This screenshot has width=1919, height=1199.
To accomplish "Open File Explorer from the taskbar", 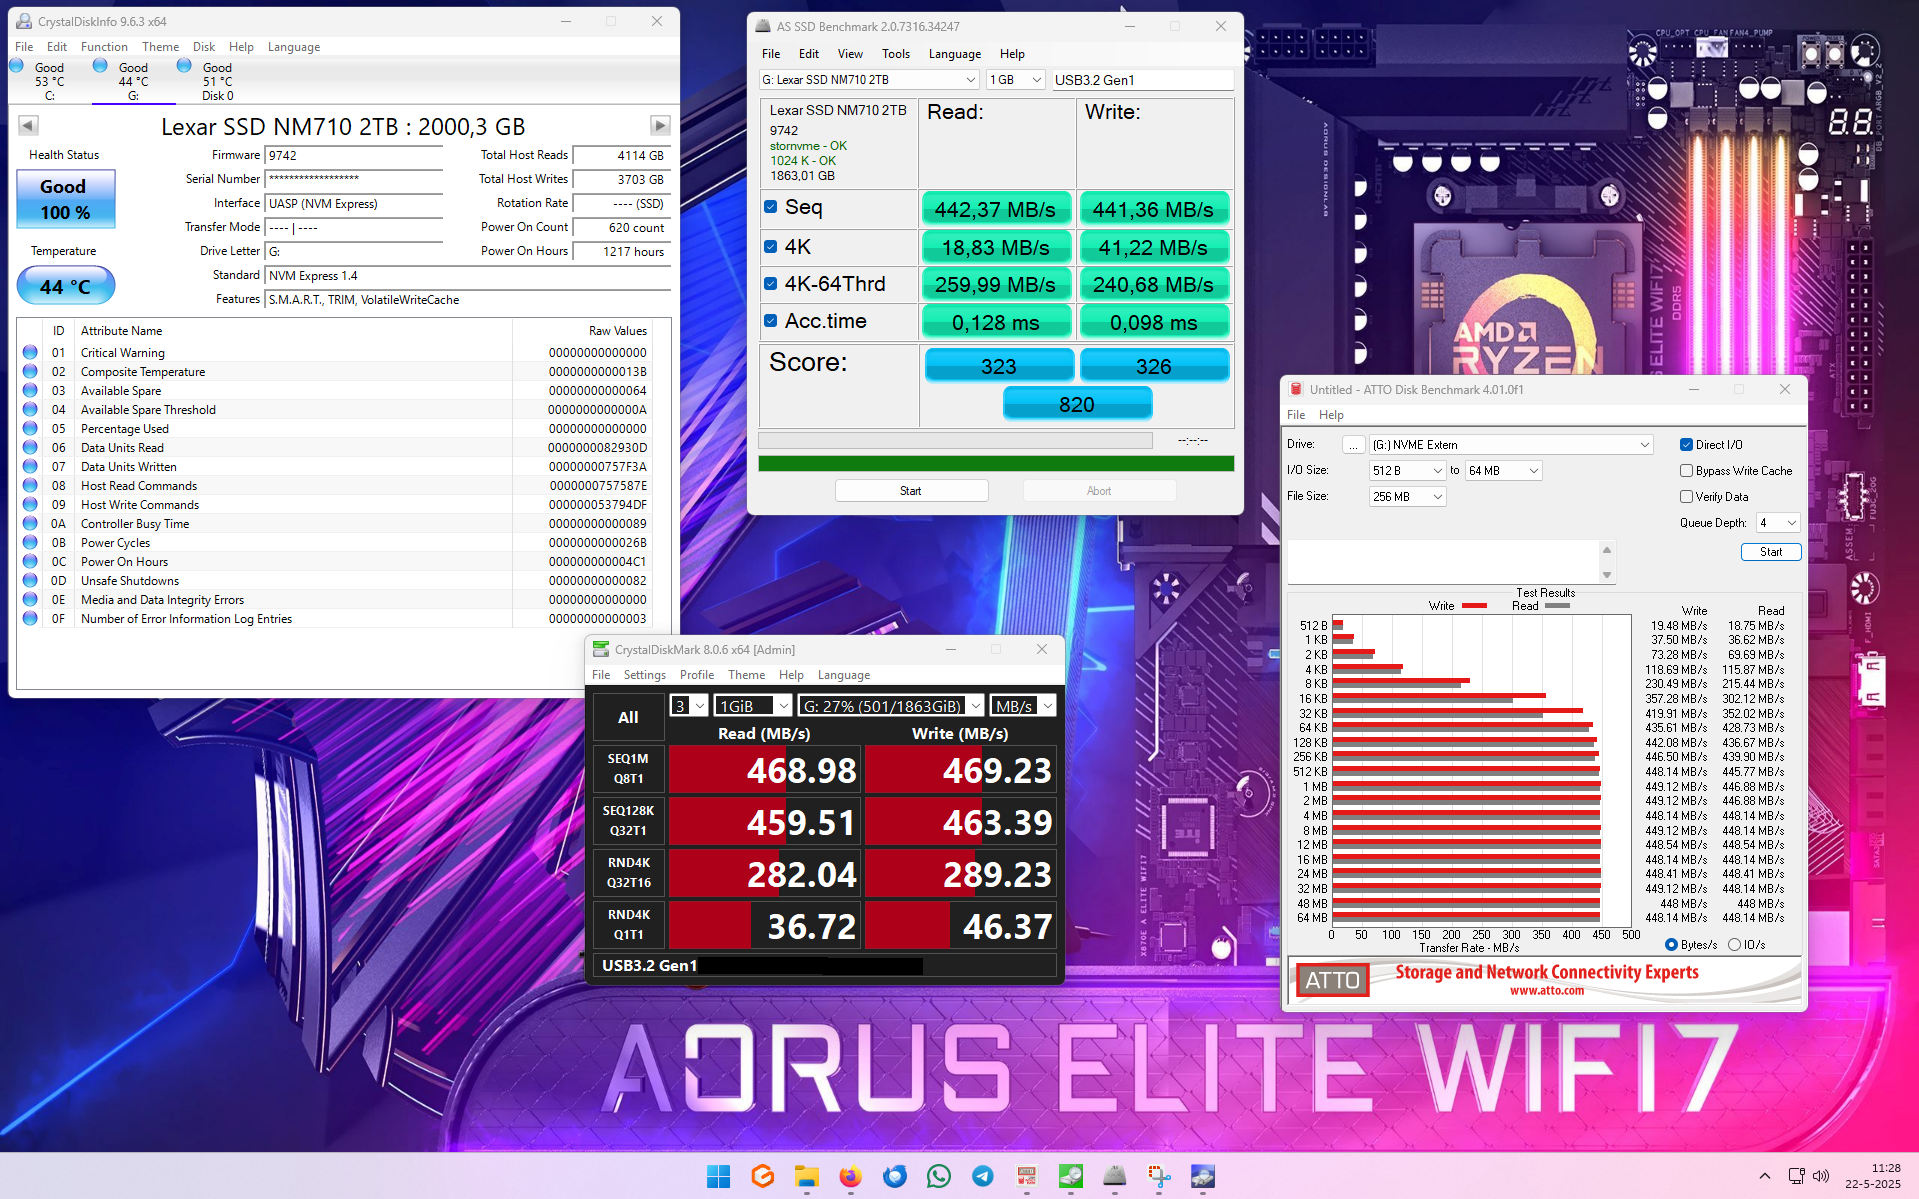I will click(x=807, y=1176).
